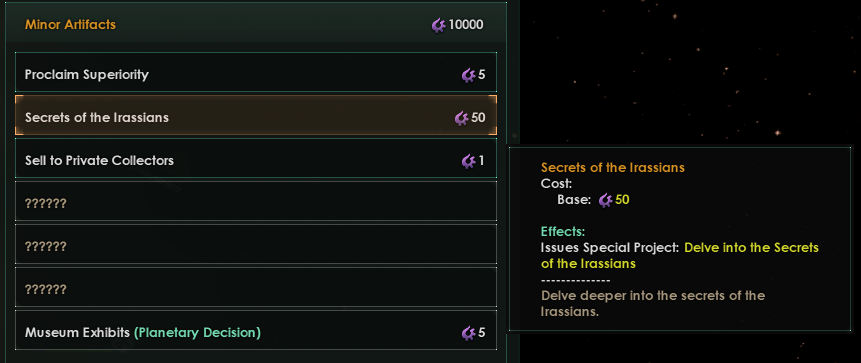Select the first ?????? locked entry
The width and height of the screenshot is (861, 363).
256,201
